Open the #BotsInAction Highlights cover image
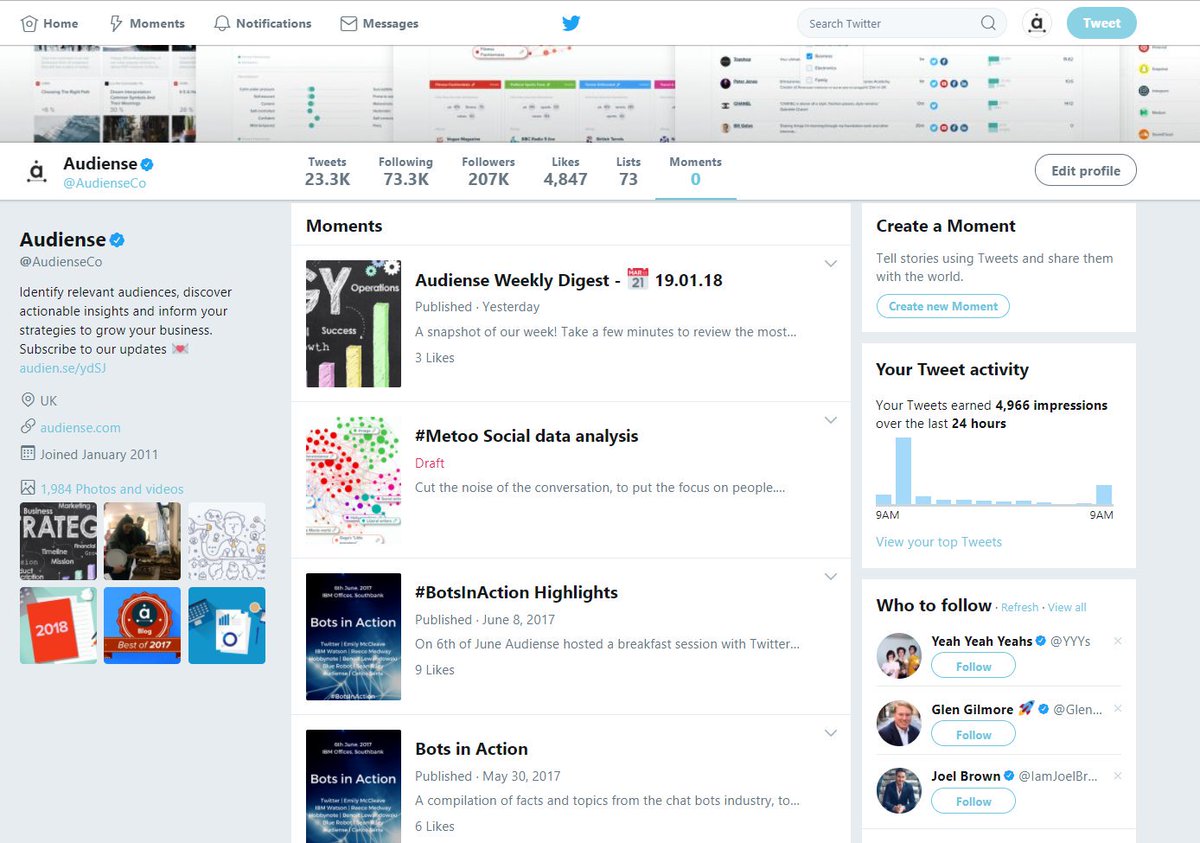The width and height of the screenshot is (1200, 843). [353, 636]
